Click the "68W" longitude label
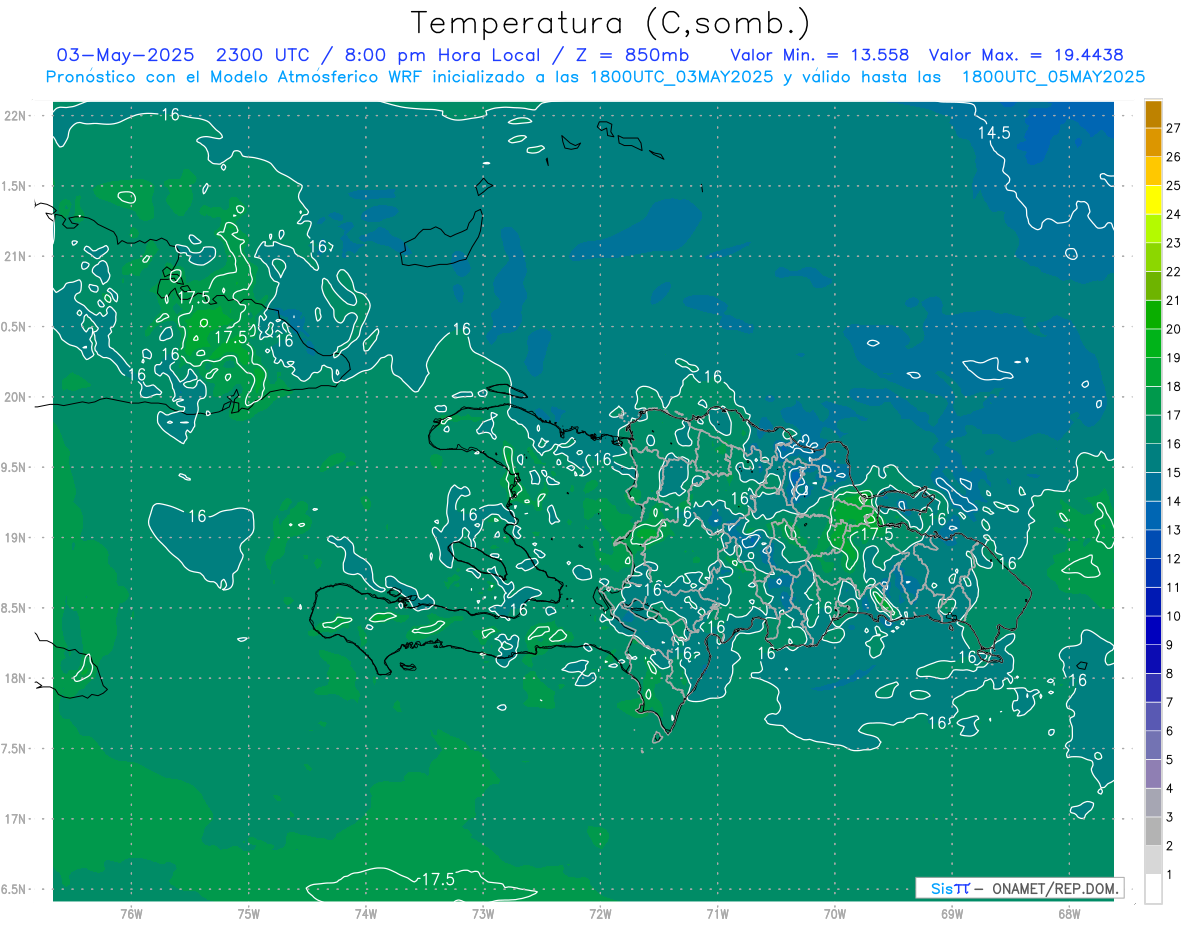This screenshot has width=1200, height=927. click(x=1069, y=914)
